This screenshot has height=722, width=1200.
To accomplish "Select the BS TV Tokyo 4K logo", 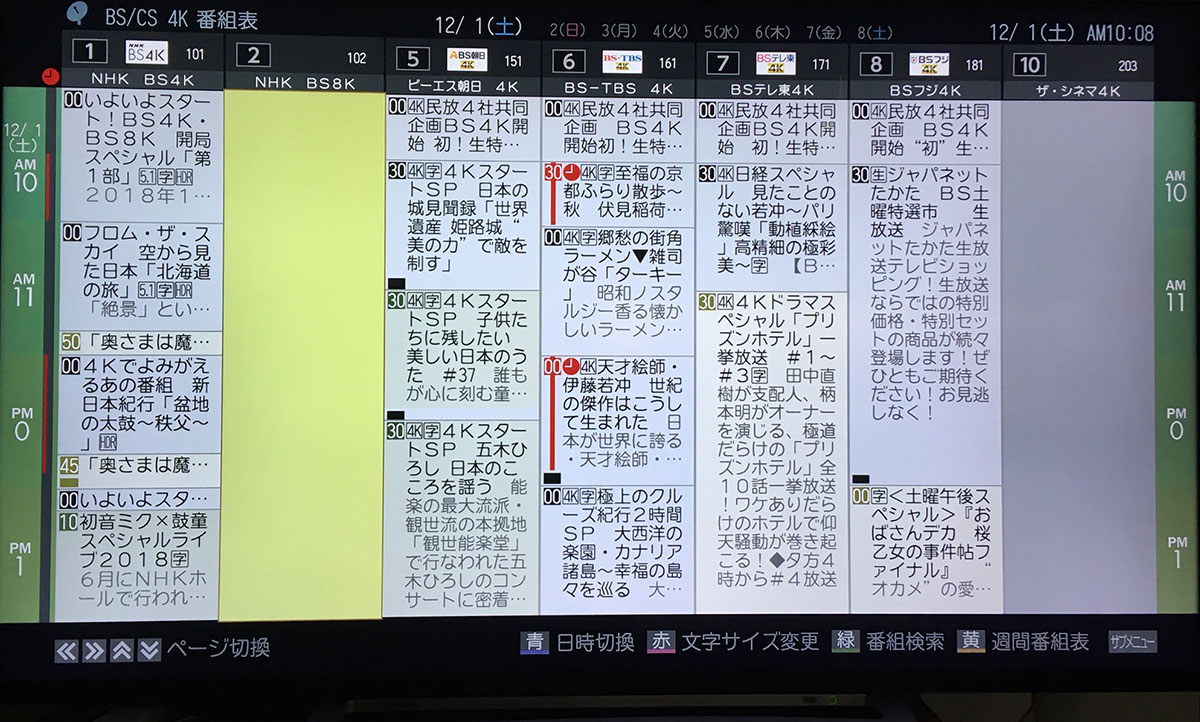I will point(775,62).
